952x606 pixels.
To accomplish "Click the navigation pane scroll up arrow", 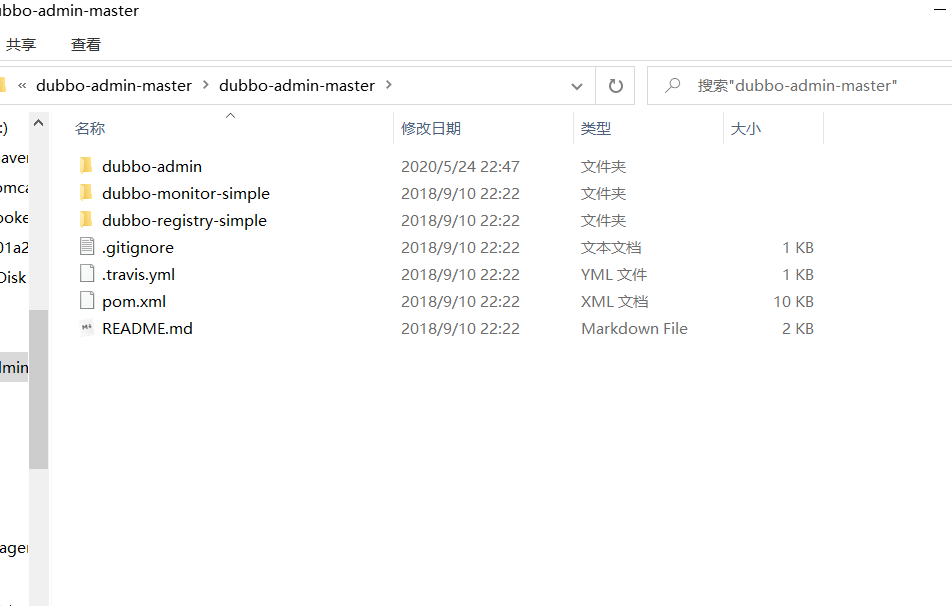I will (x=38, y=123).
